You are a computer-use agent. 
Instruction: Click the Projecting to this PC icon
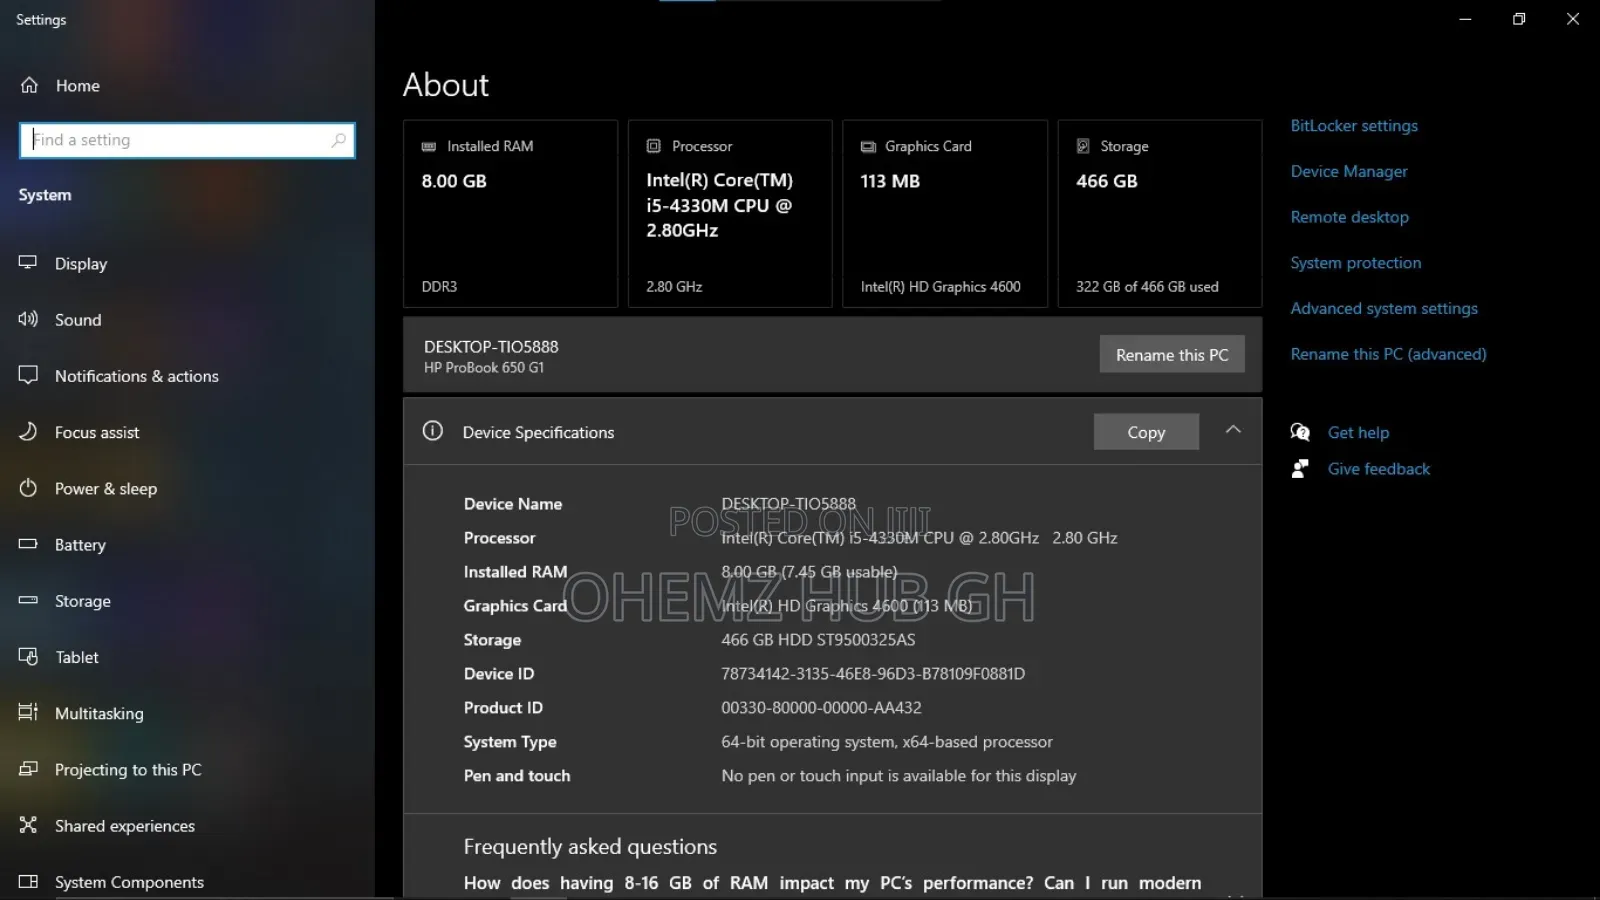28,769
